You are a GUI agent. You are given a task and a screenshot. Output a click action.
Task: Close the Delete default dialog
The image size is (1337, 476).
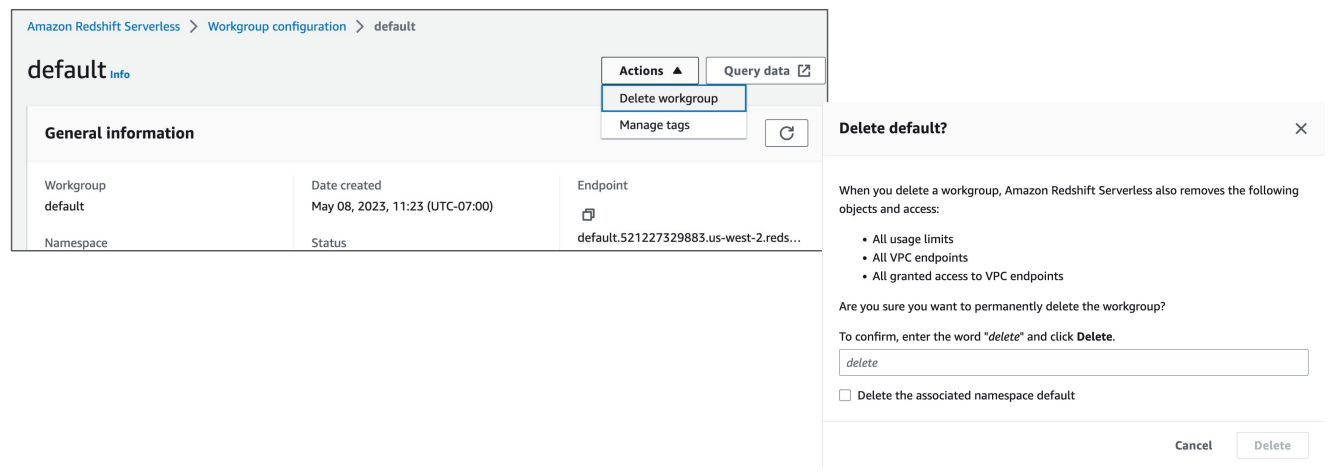(1300, 129)
